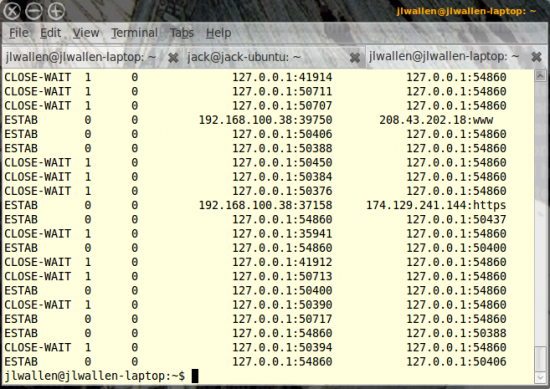Screen dimensions: 550x389
Task: Open the Edit menu
Action: (x=51, y=33)
